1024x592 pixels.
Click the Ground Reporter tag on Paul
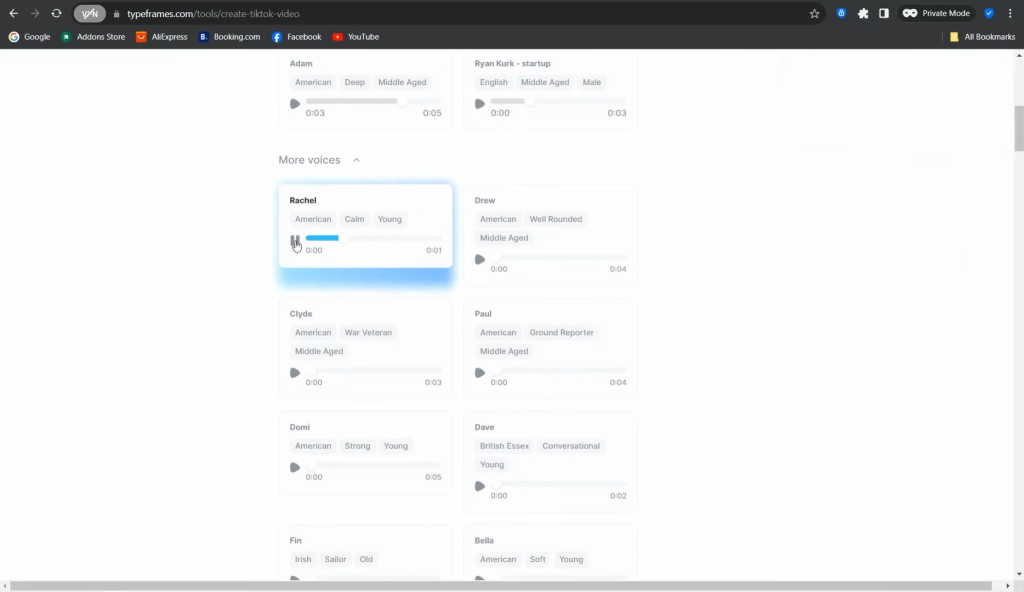(562, 333)
